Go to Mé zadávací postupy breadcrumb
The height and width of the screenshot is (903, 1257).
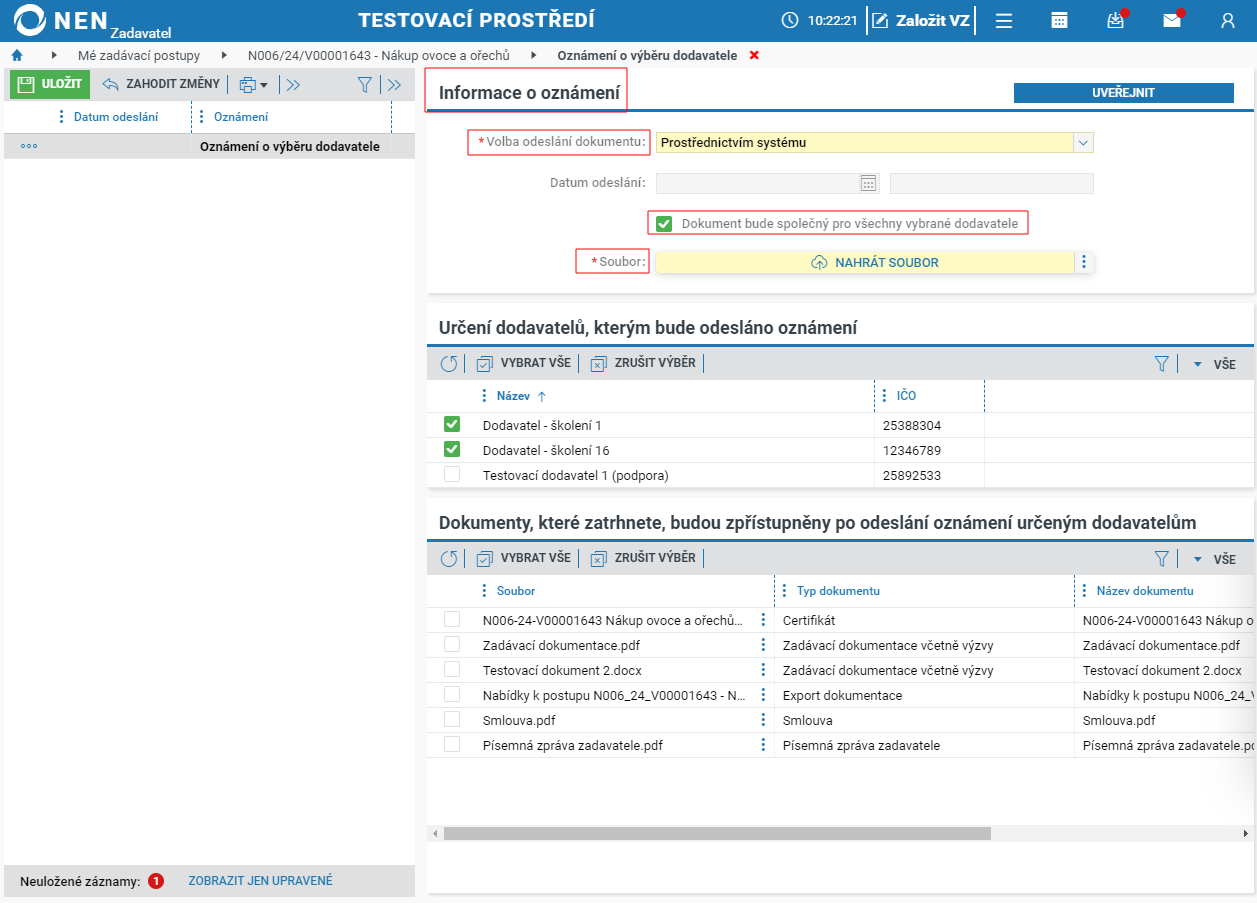pyautogui.click(x=139, y=55)
